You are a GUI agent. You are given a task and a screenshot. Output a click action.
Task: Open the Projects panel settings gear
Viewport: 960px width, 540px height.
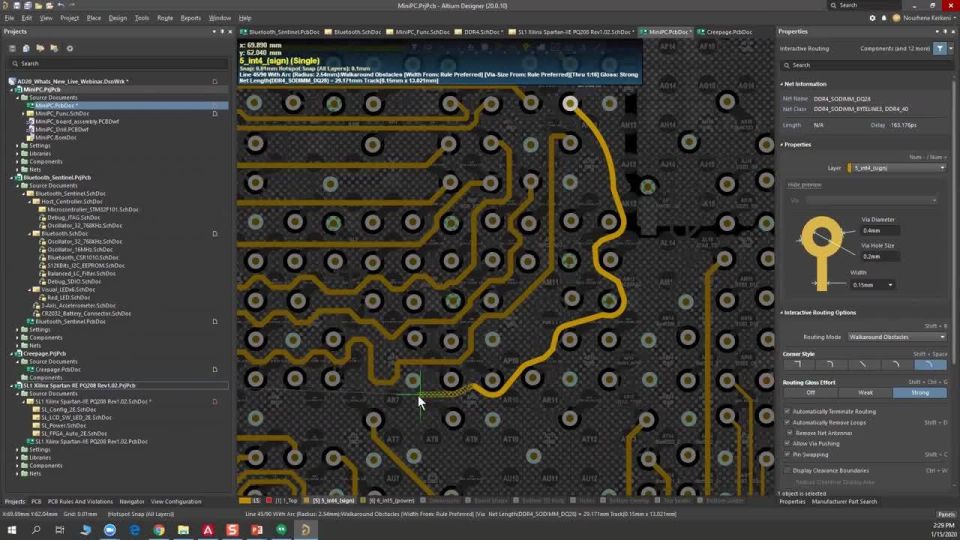pyautogui.click(x=70, y=48)
